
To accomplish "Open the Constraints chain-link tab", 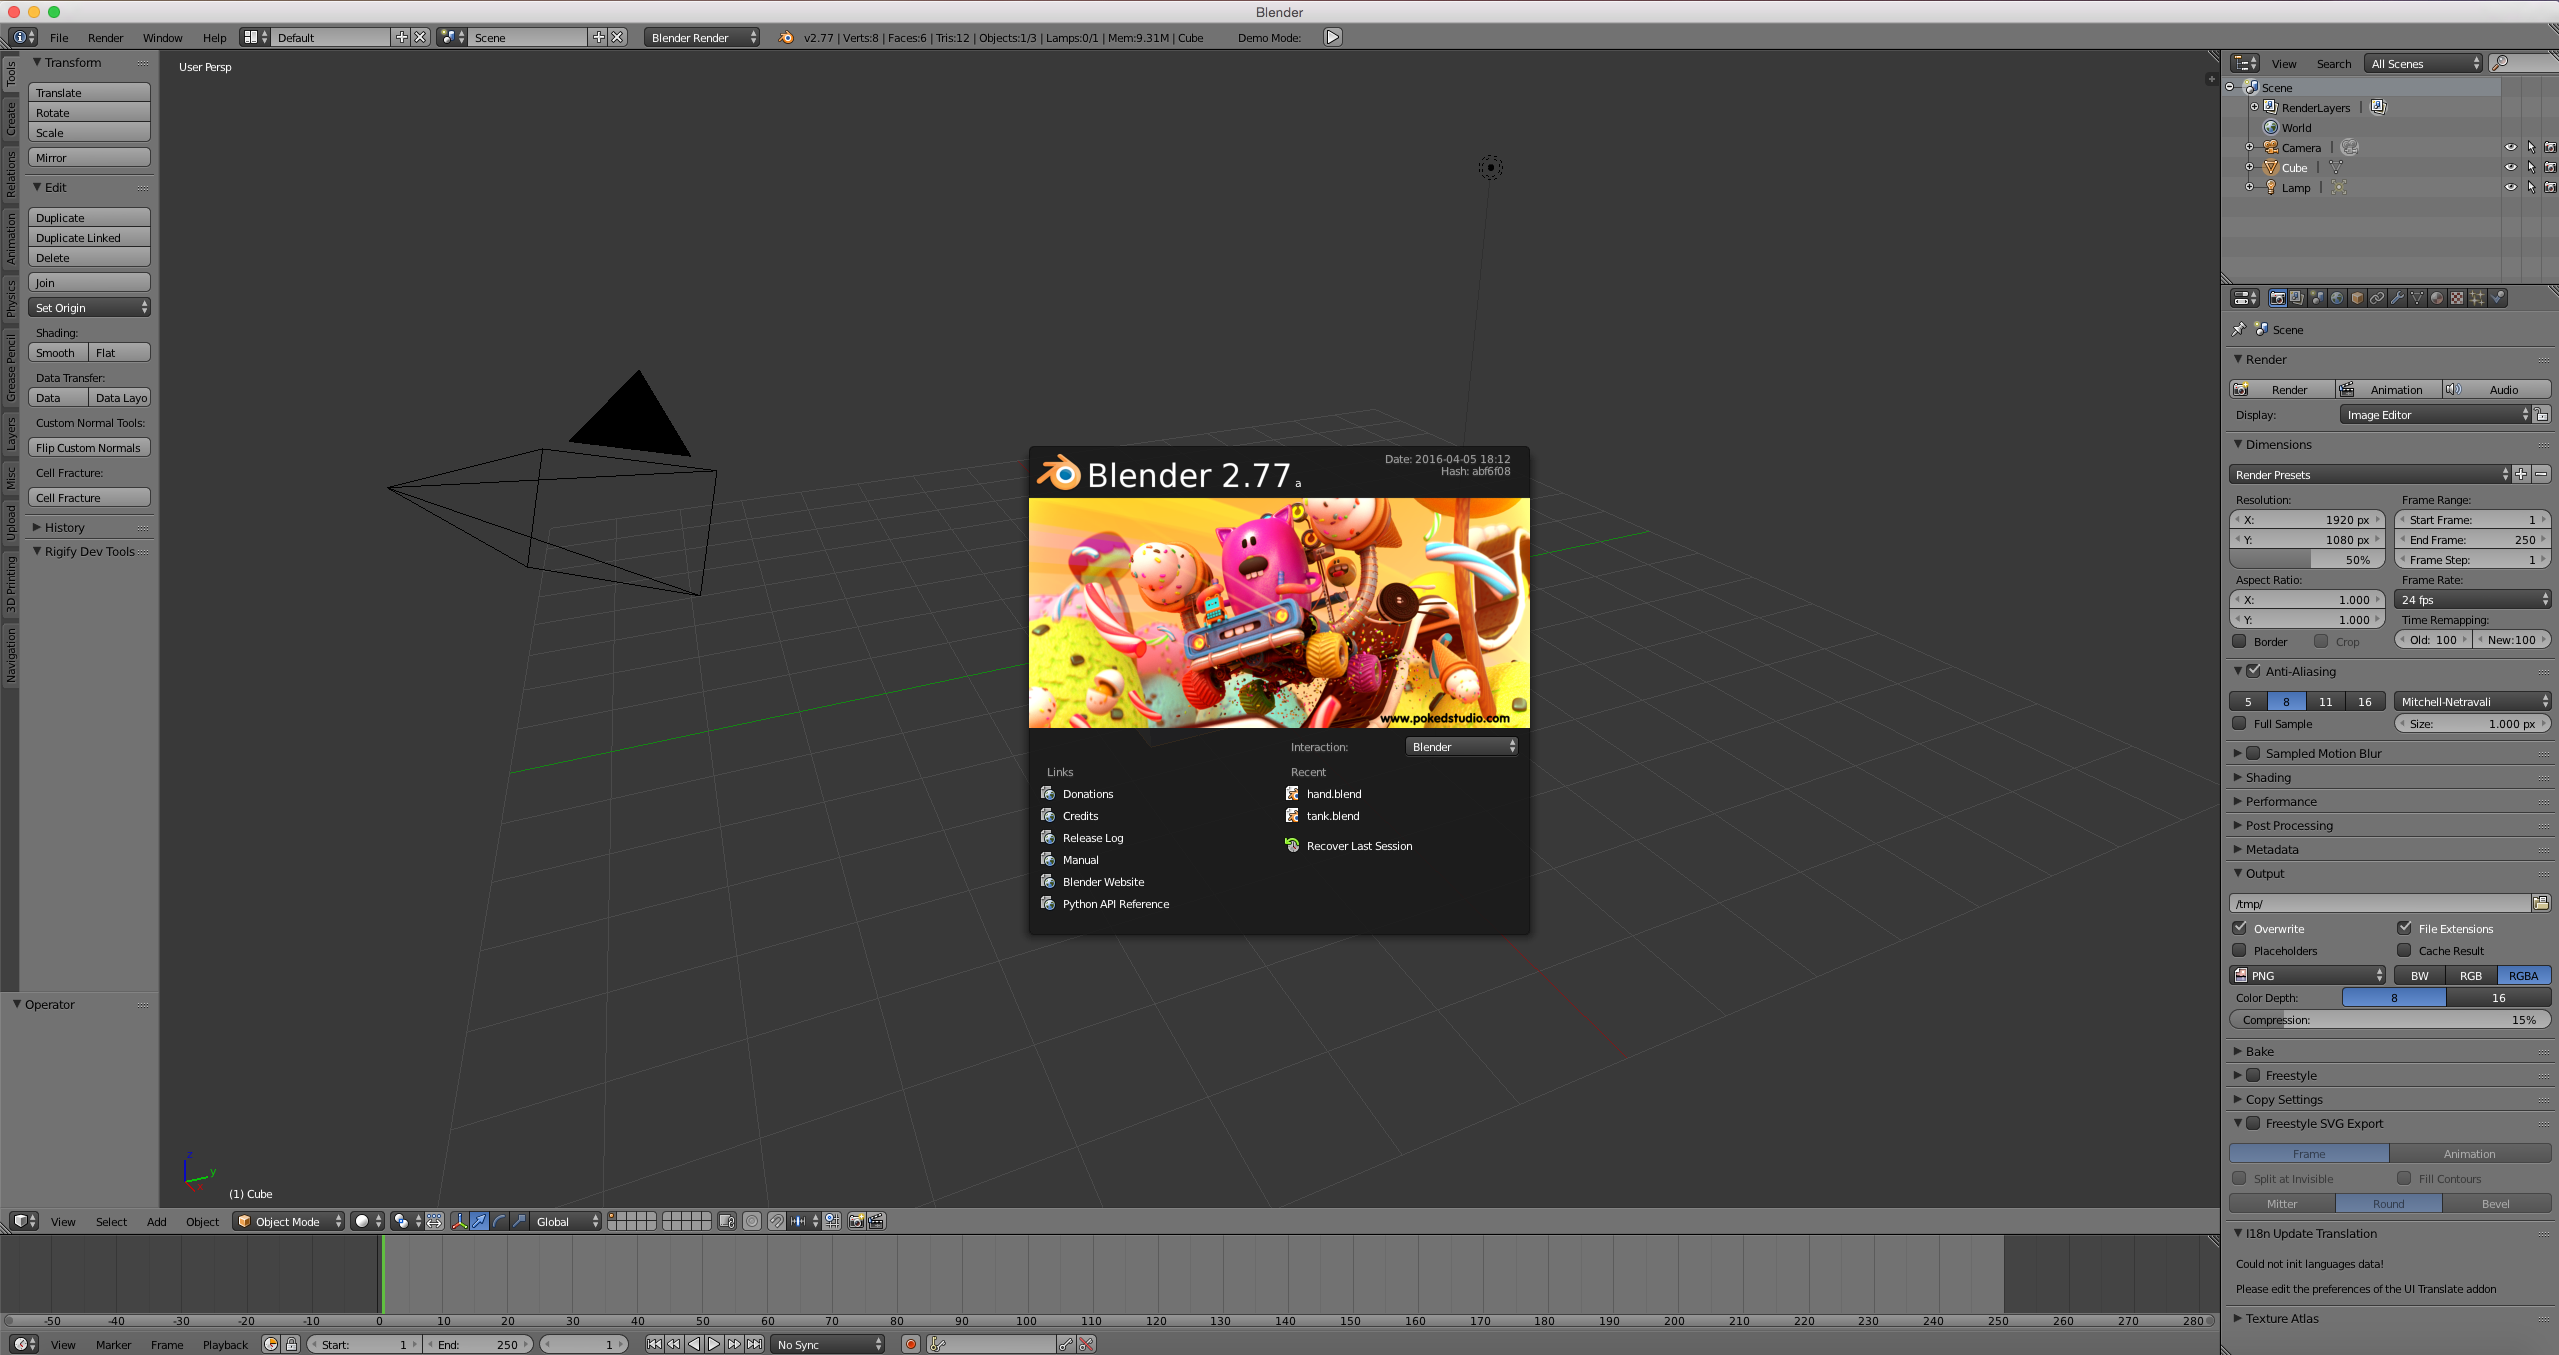I will click(x=2377, y=298).
